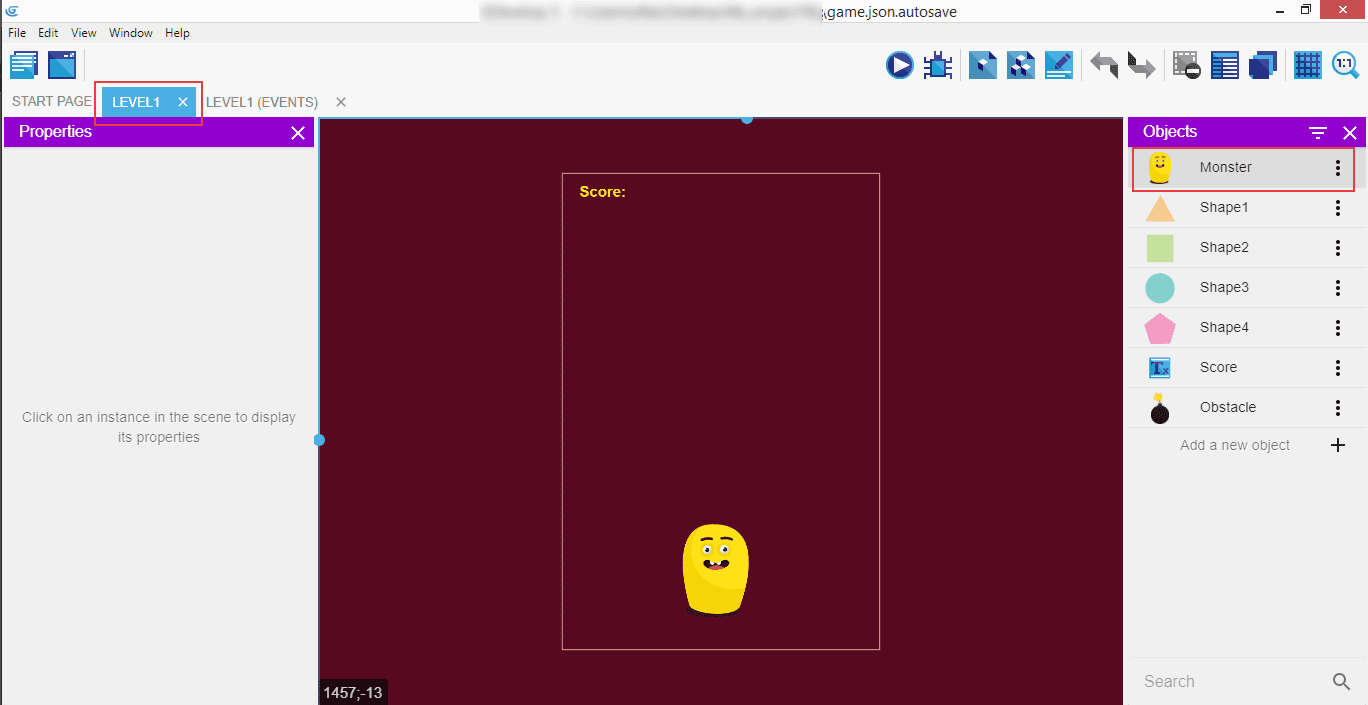Viewport: 1368px width, 705px height.
Task: Open the filter options in Objects panel
Action: click(1318, 133)
